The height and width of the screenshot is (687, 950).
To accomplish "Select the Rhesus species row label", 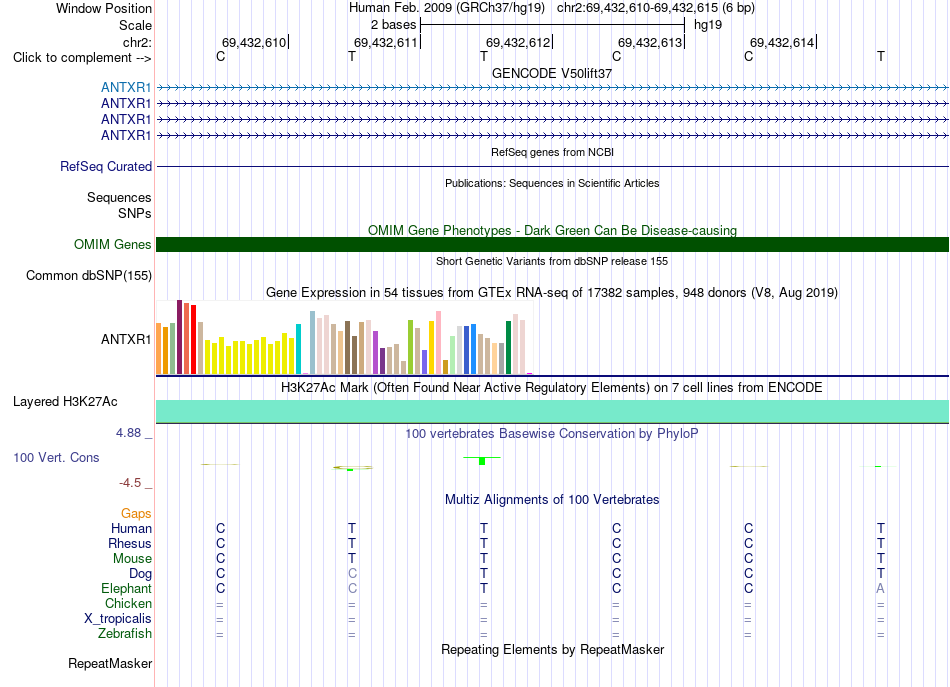I will (x=130, y=543).
